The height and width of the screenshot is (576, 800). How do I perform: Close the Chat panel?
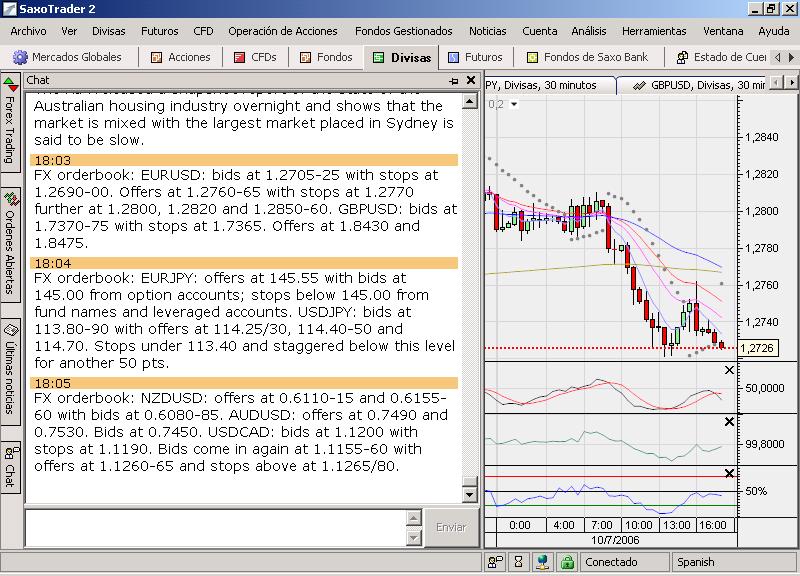coord(471,80)
